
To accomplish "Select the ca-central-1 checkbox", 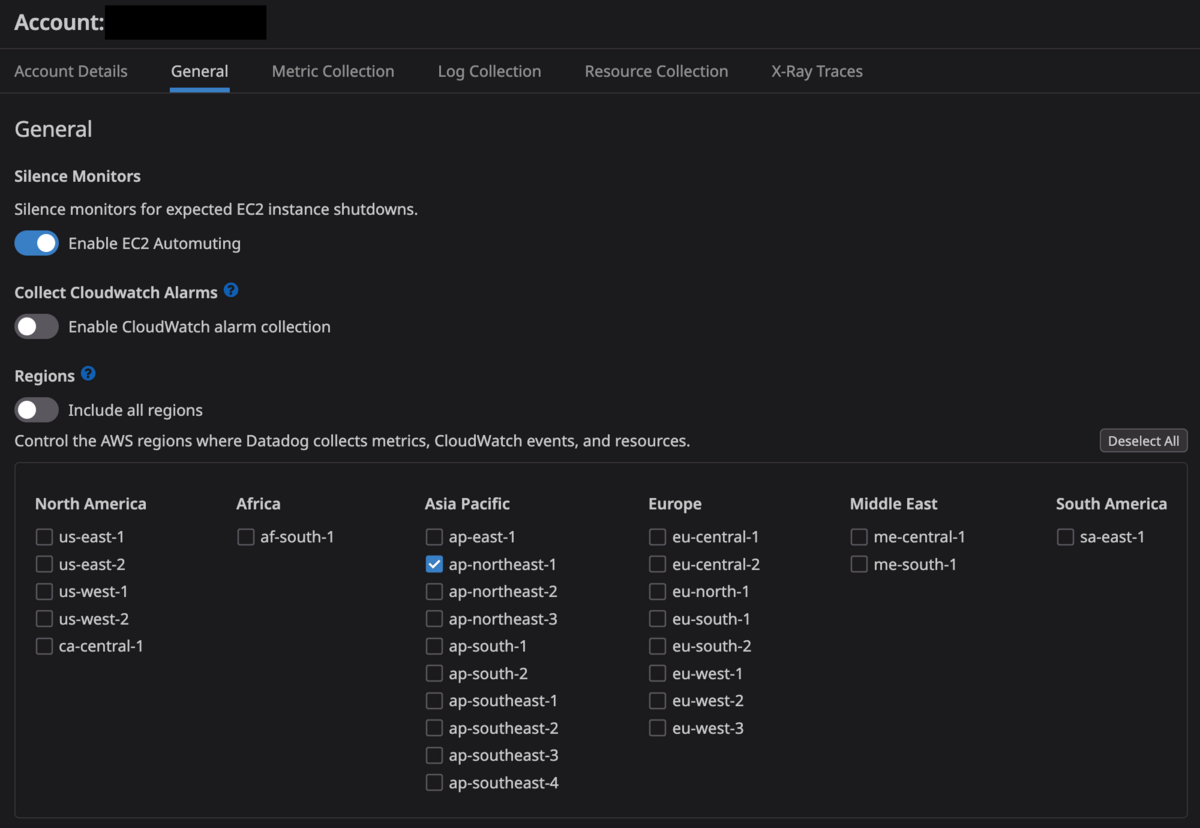I will tap(44, 646).
